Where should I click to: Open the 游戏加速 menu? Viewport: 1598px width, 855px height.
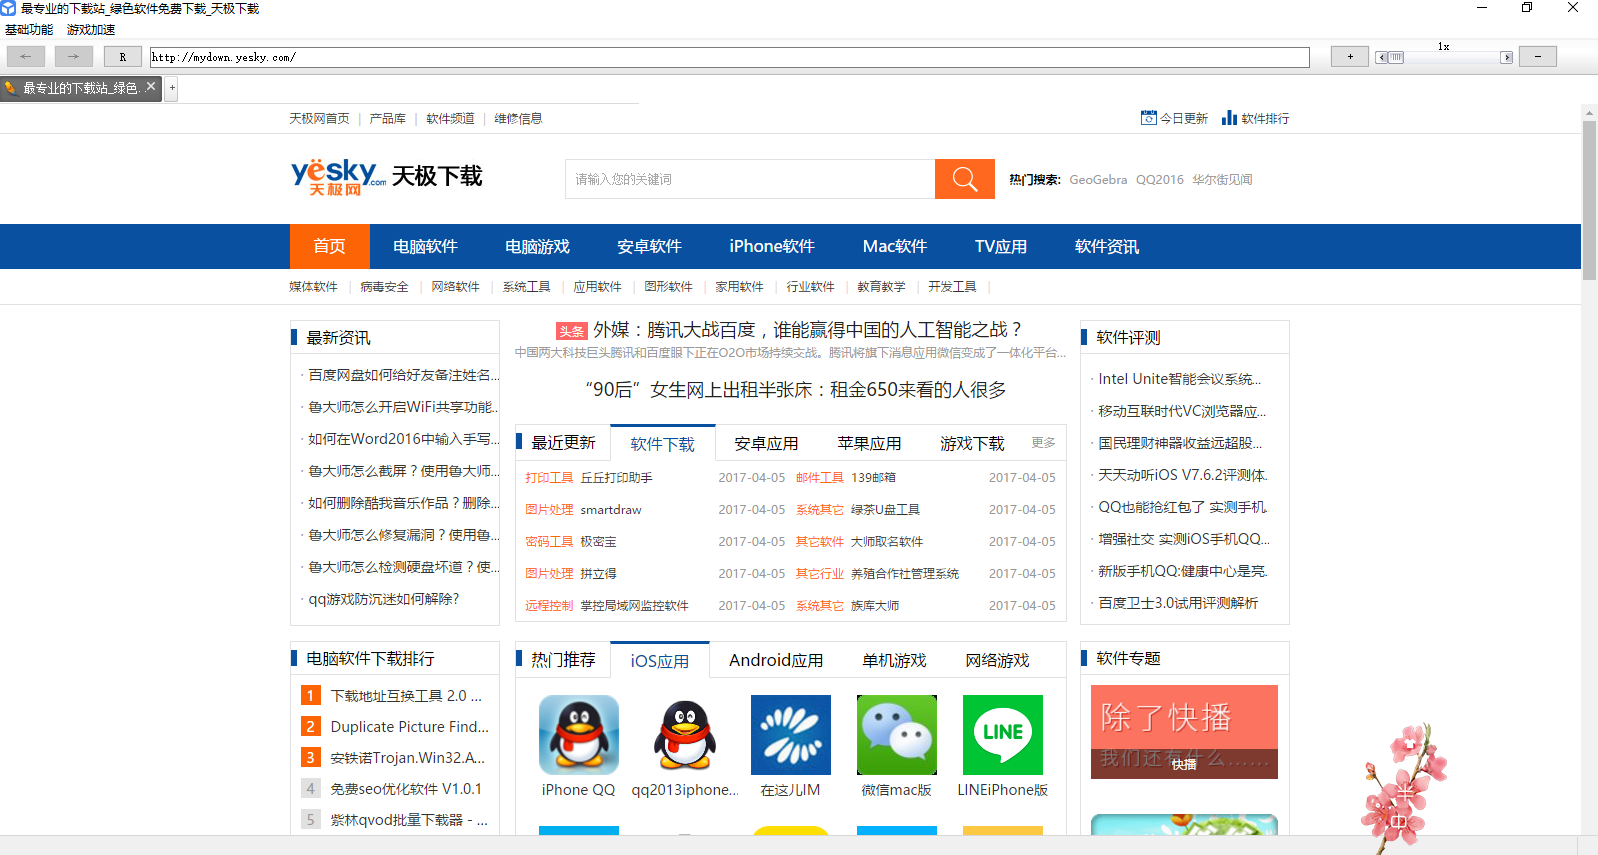[x=91, y=30]
